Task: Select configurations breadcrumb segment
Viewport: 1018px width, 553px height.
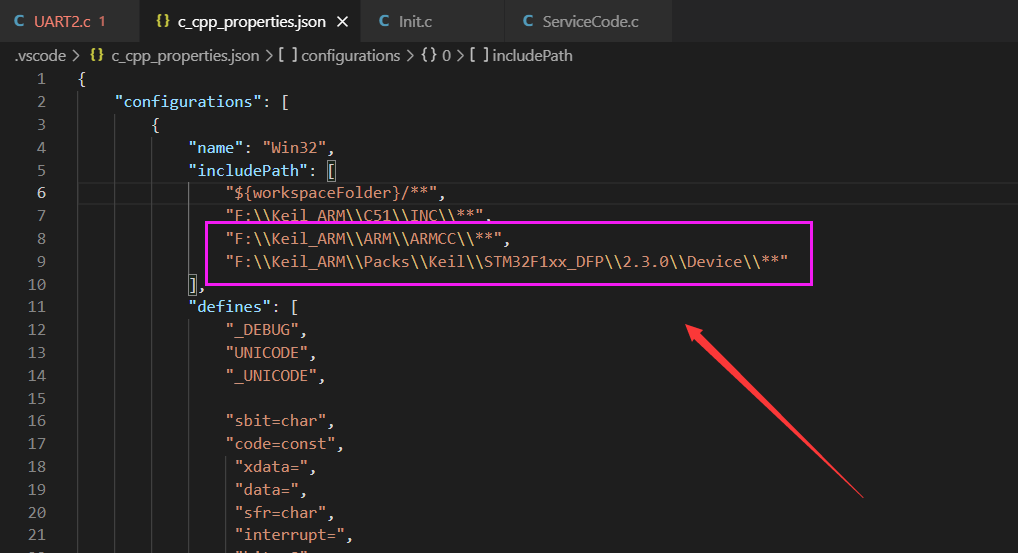Action: pyautogui.click(x=351, y=56)
